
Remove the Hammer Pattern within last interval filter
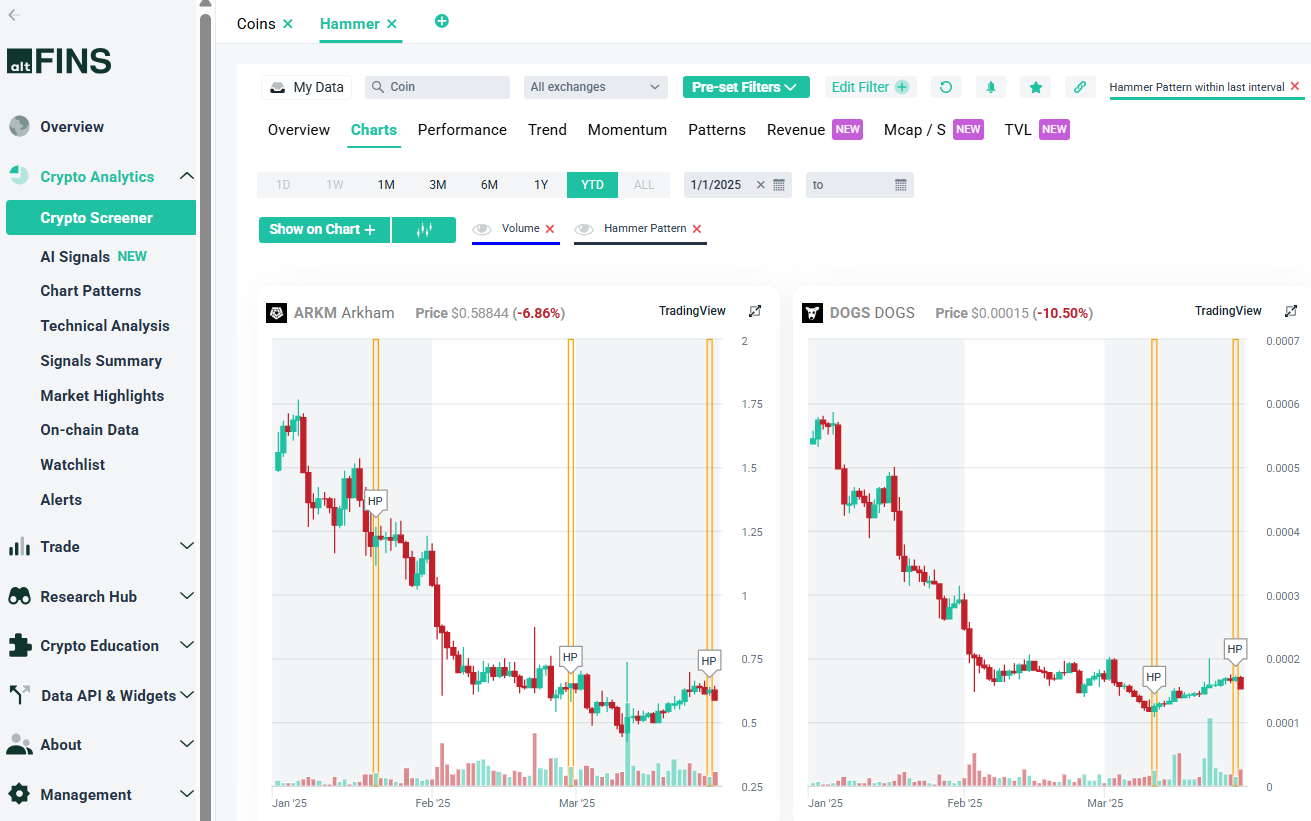[x=1295, y=87]
